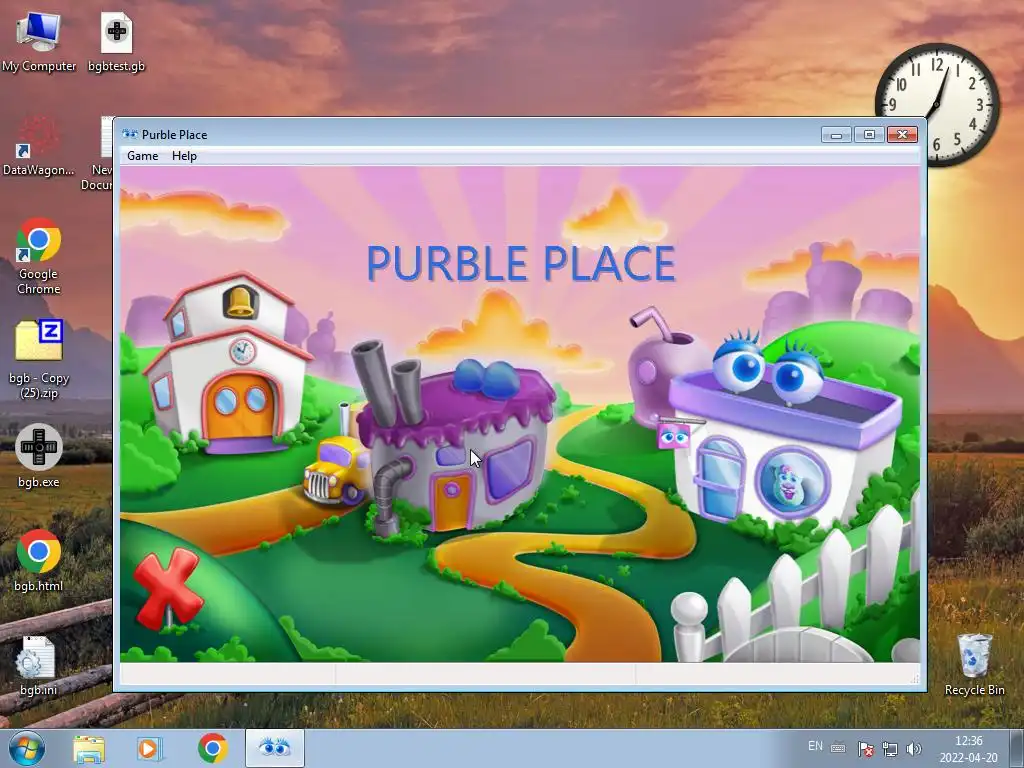Select the Purble Place taskbar button
This screenshot has height=768, width=1024.
(x=275, y=748)
